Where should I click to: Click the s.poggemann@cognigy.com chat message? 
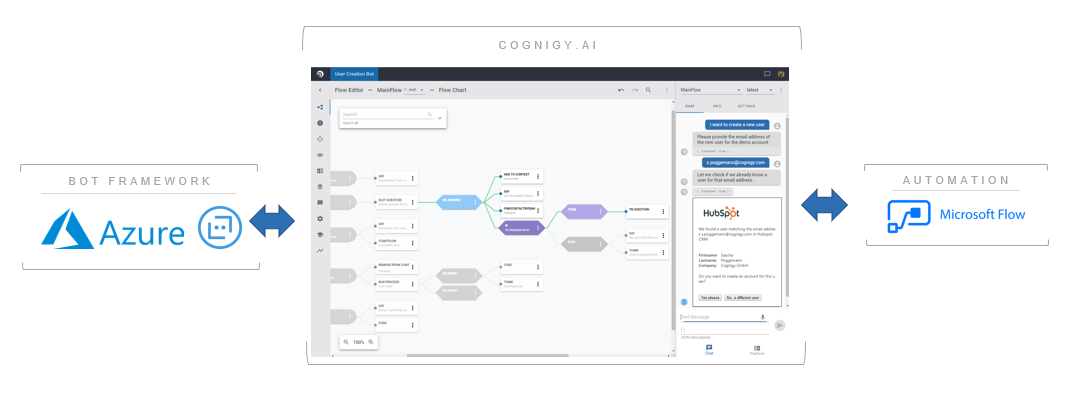pyautogui.click(x=736, y=162)
